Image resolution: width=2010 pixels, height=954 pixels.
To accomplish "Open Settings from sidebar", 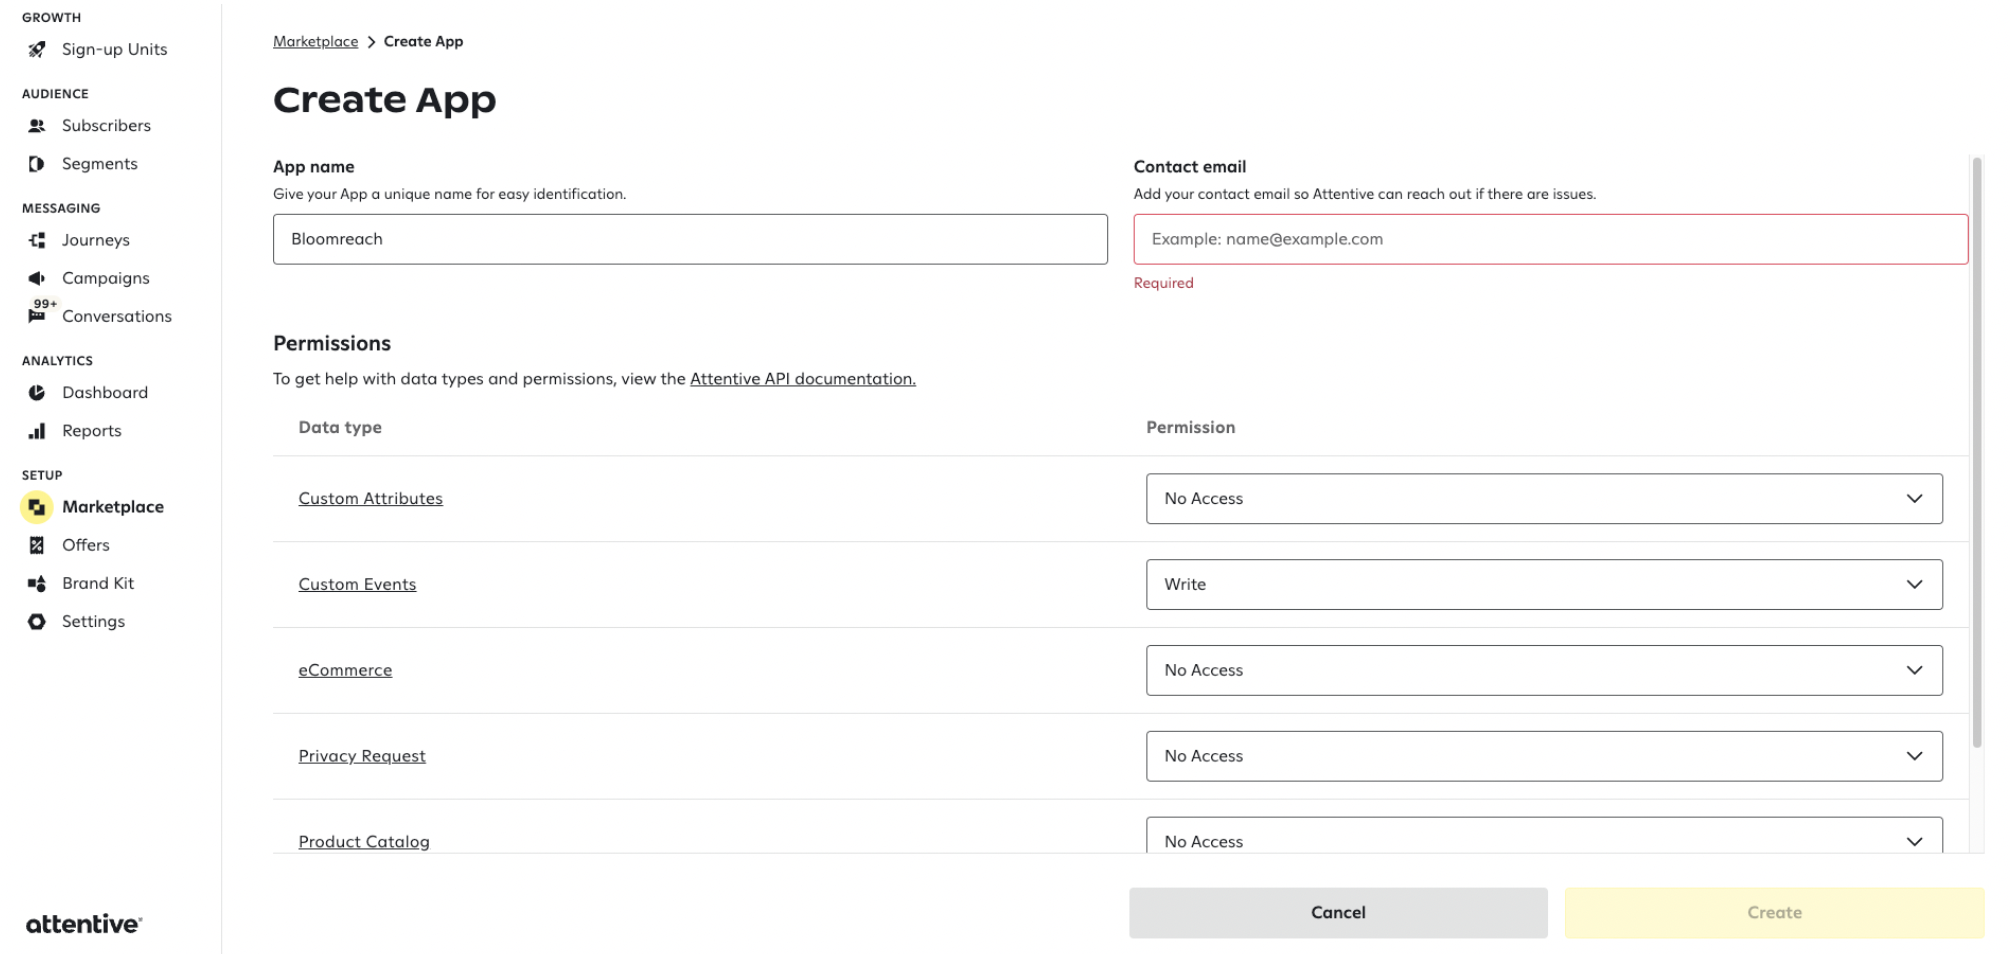I will [93, 621].
